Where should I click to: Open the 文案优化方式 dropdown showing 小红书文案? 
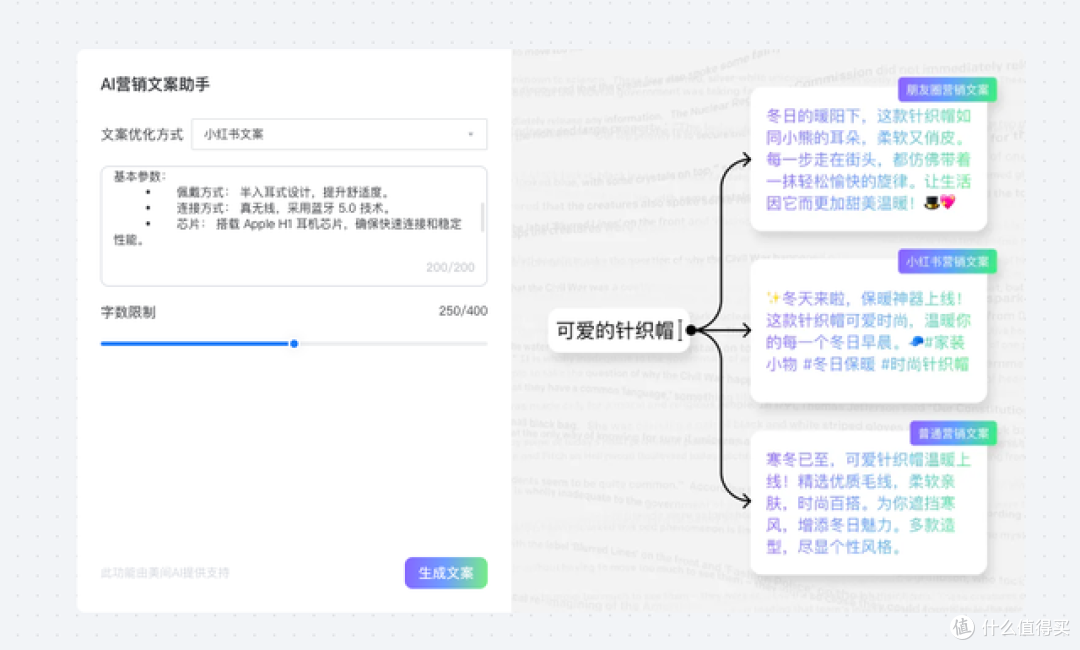tap(339, 134)
